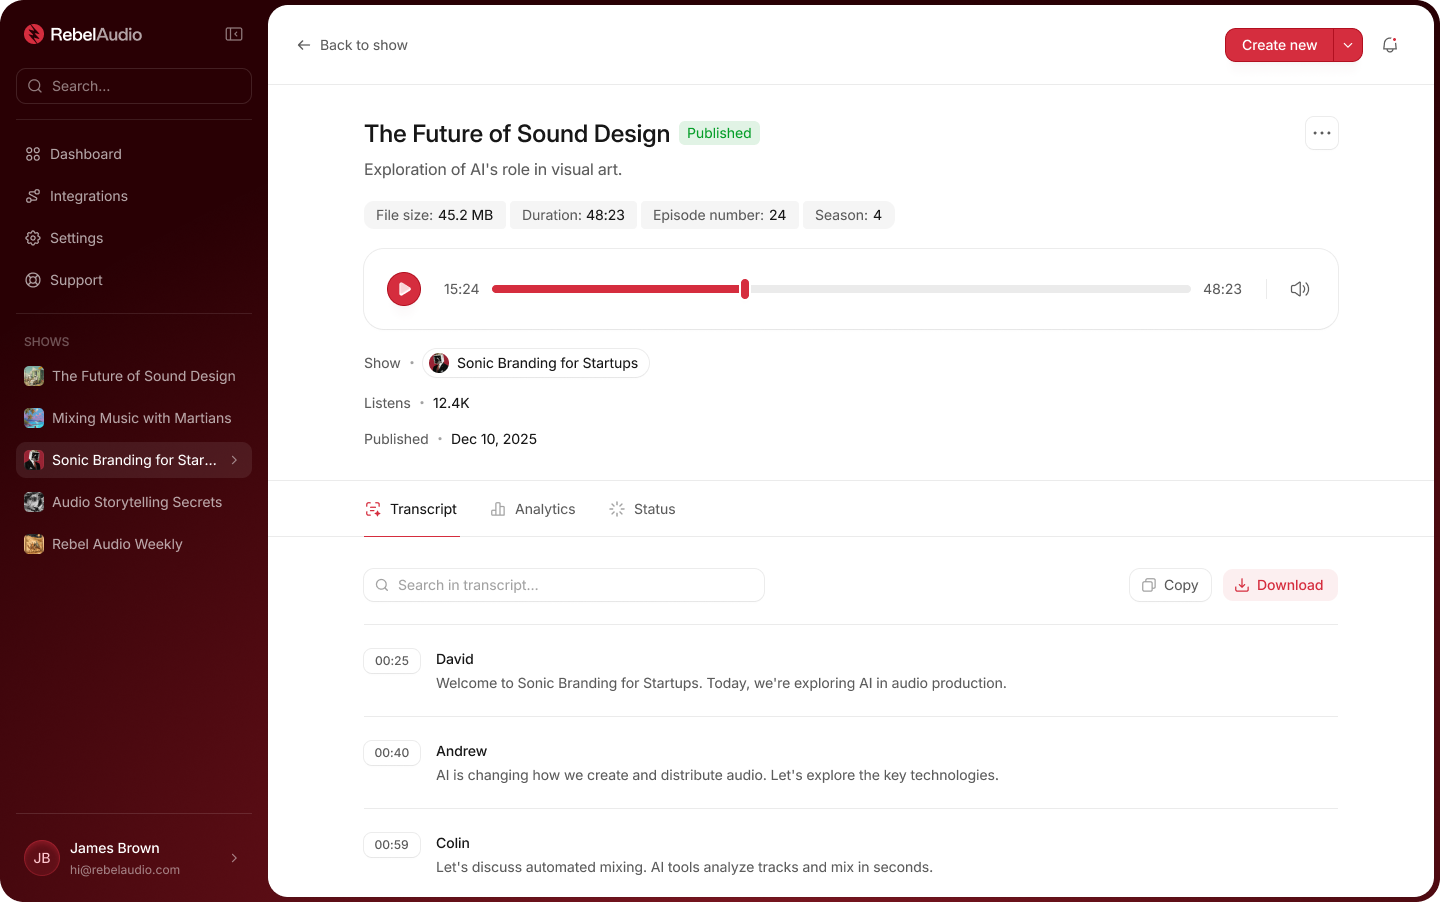Expand the James Brown profile chevron
The height and width of the screenshot is (902, 1440).
click(x=234, y=858)
